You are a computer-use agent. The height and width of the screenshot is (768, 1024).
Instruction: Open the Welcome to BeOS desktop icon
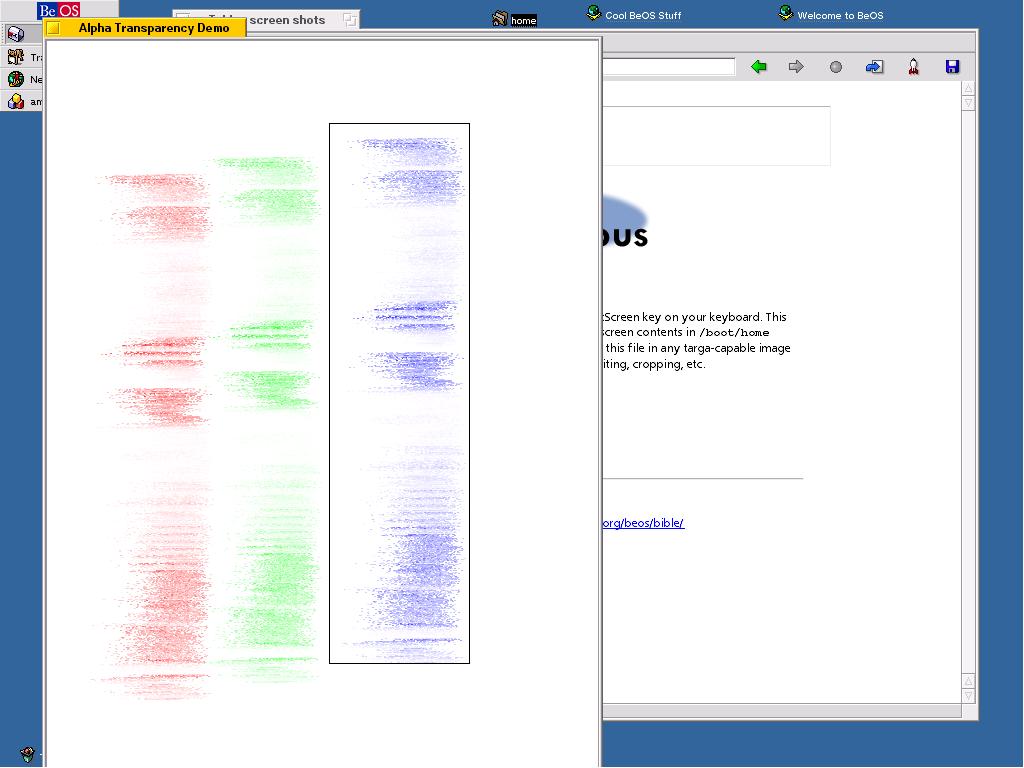[831, 14]
